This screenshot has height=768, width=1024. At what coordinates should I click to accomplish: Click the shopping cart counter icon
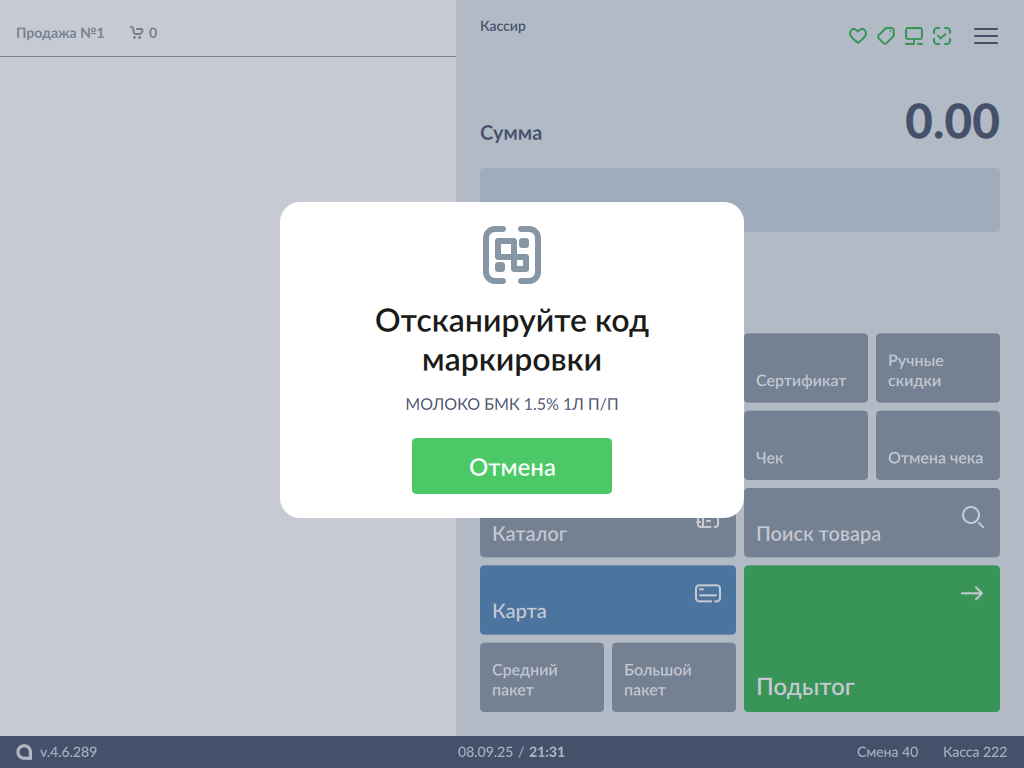coord(137,33)
